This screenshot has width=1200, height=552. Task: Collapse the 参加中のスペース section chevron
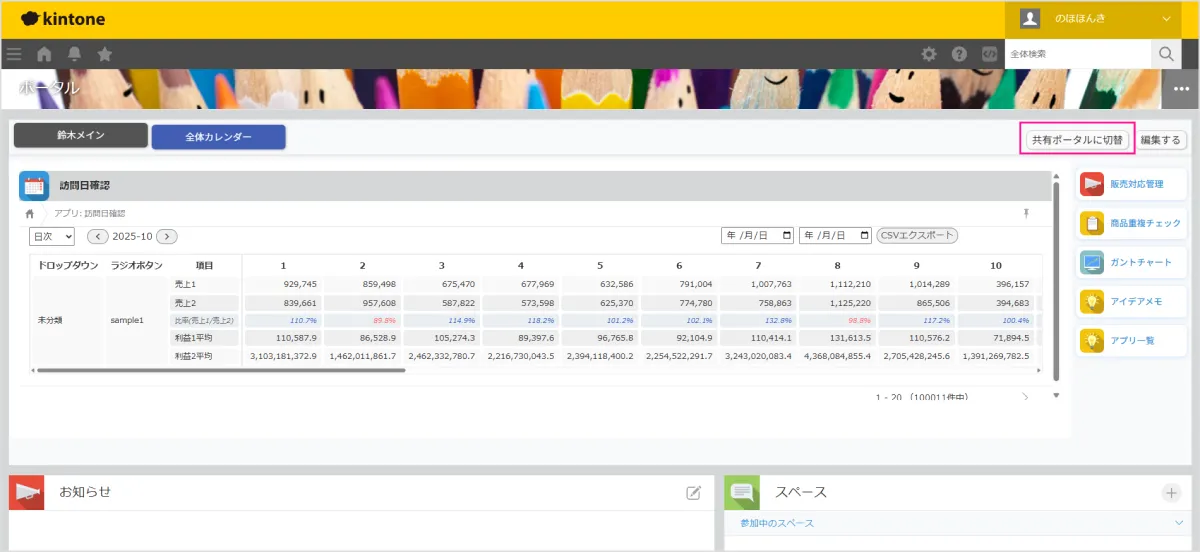coord(1178,523)
